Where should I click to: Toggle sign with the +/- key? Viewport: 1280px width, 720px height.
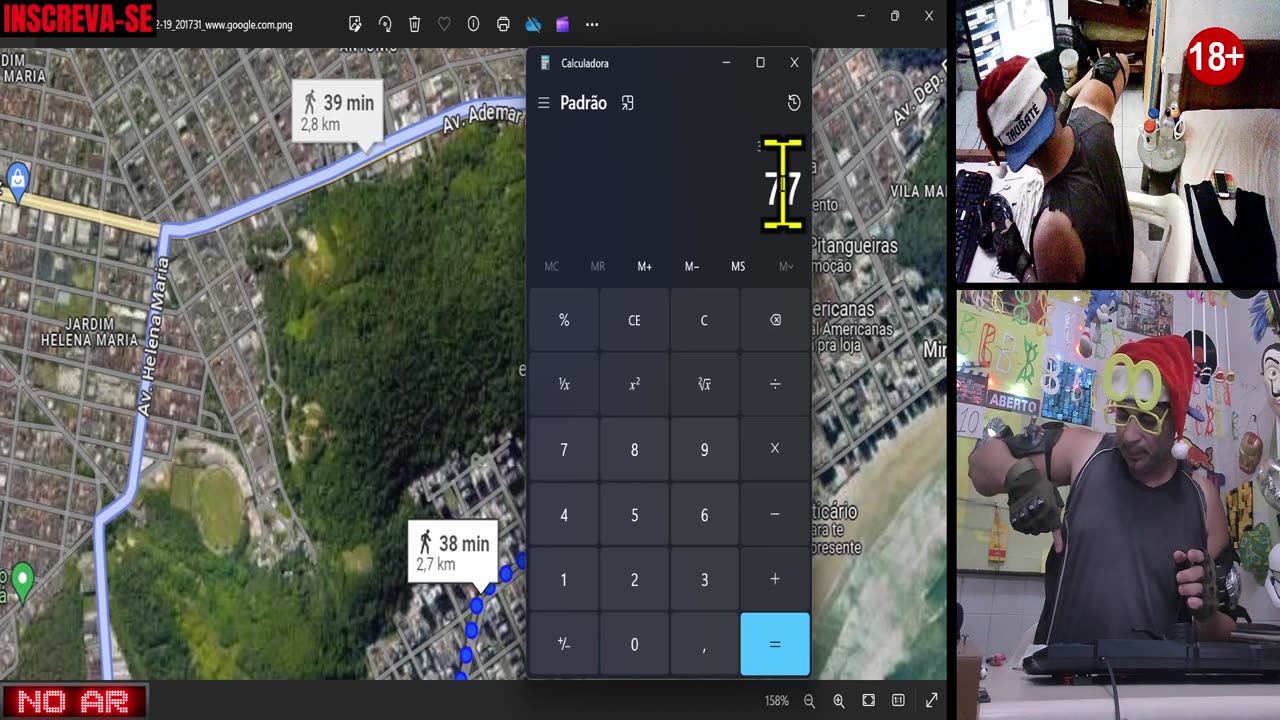(x=564, y=644)
